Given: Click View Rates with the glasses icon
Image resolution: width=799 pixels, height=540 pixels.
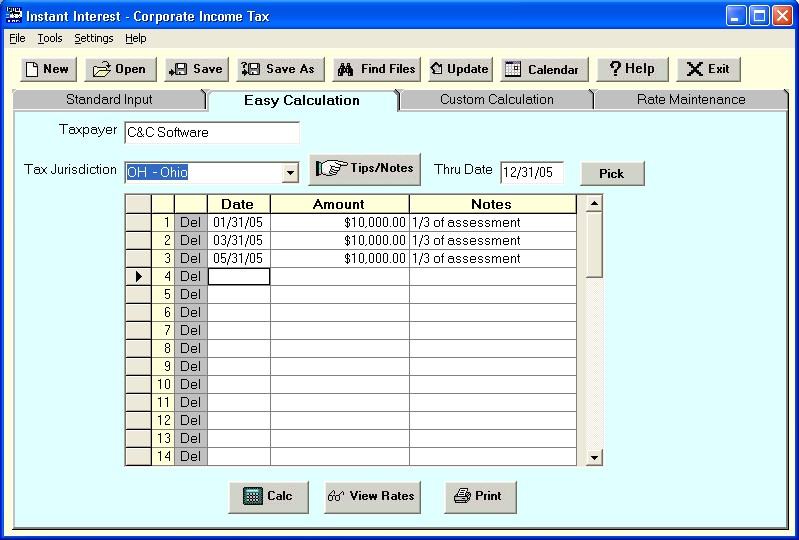Looking at the screenshot, I should [x=372, y=496].
